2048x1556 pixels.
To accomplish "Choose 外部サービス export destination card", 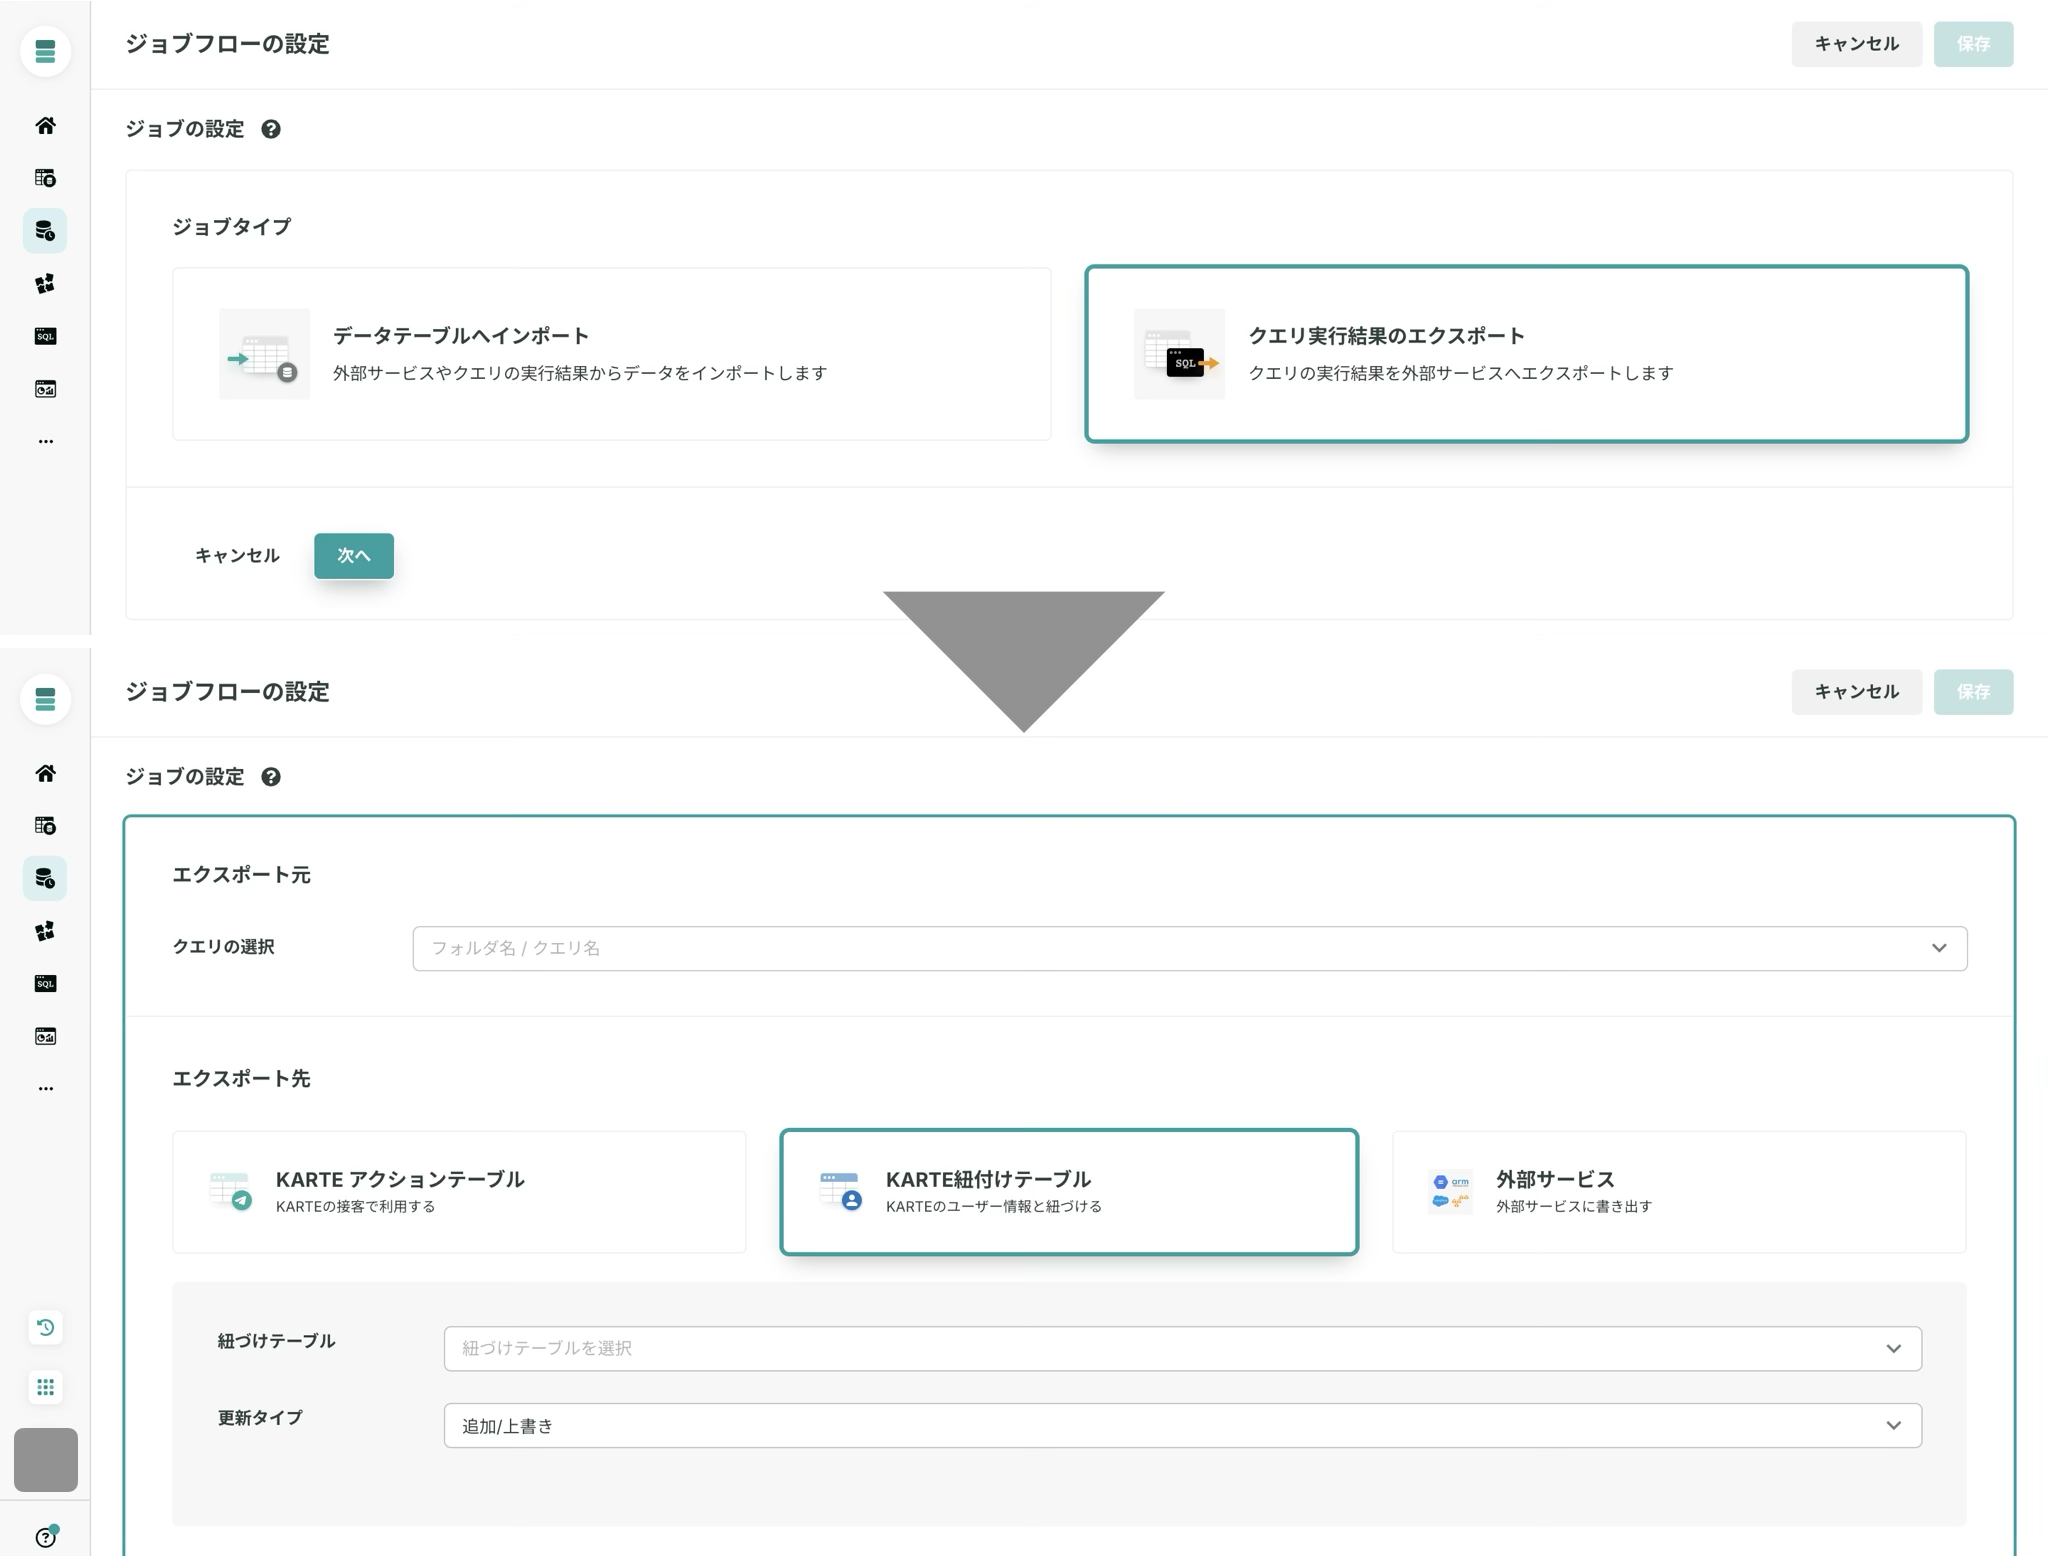I will pyautogui.click(x=1678, y=1192).
